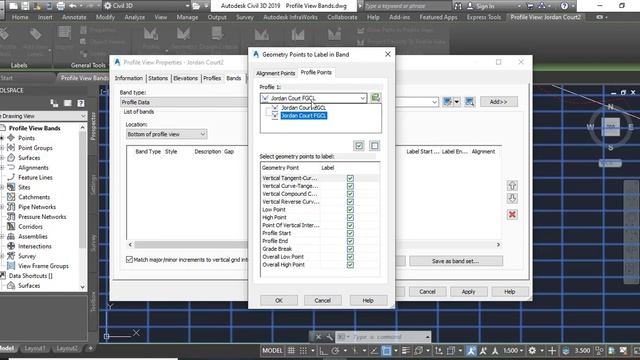Open the 1:500 annotation scale dropdown
This screenshot has width=640, height=360.
click(x=513, y=351)
